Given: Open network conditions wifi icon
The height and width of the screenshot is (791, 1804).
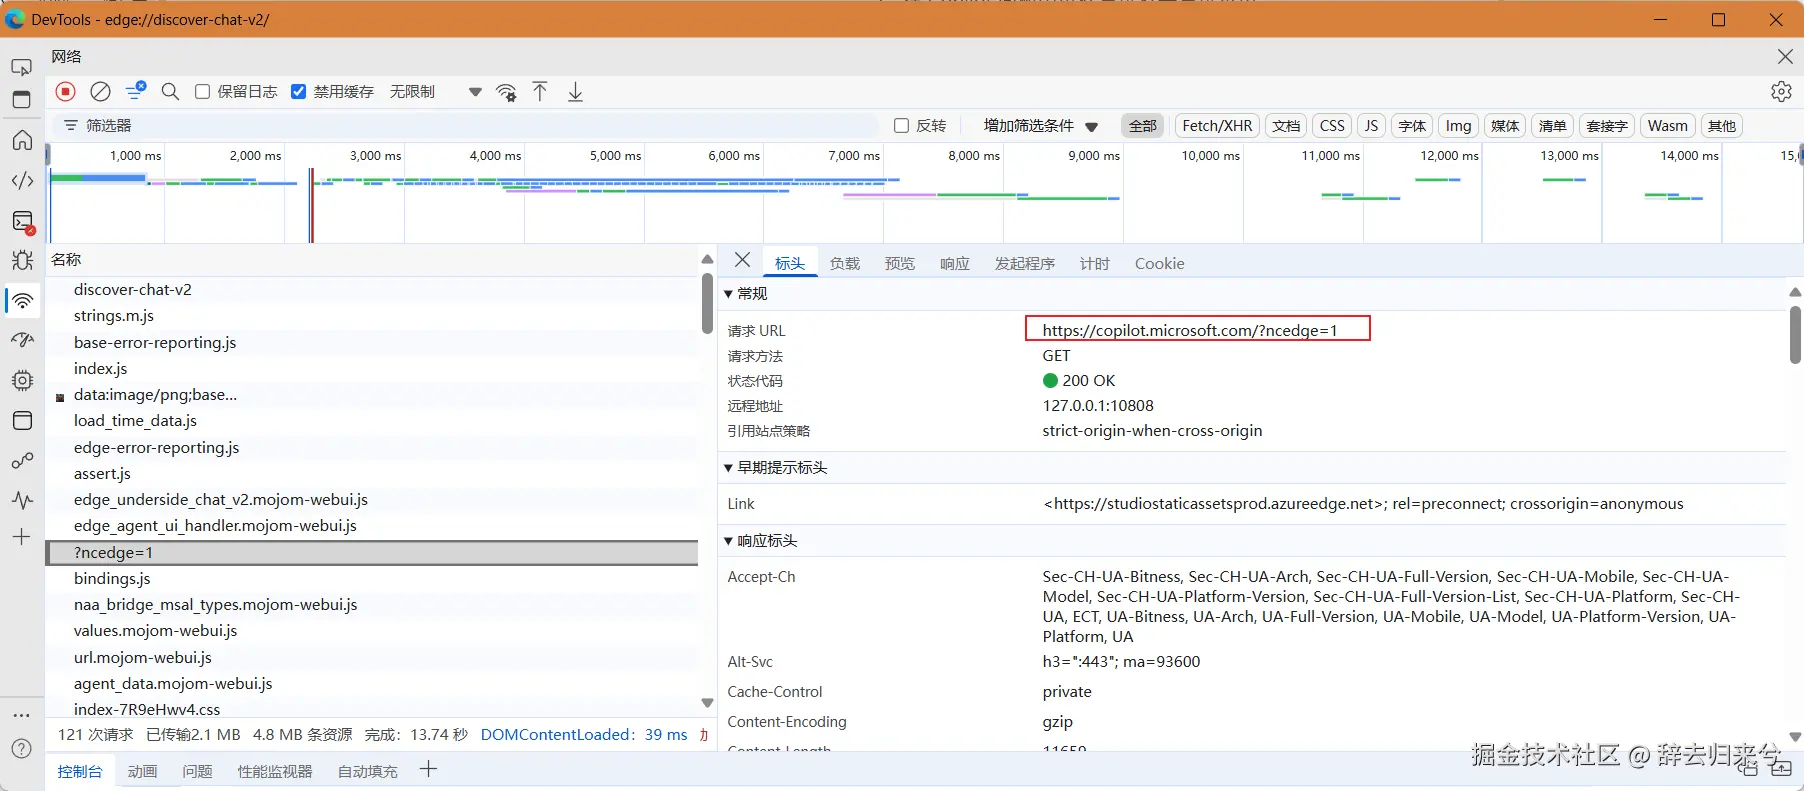Looking at the screenshot, I should (507, 92).
